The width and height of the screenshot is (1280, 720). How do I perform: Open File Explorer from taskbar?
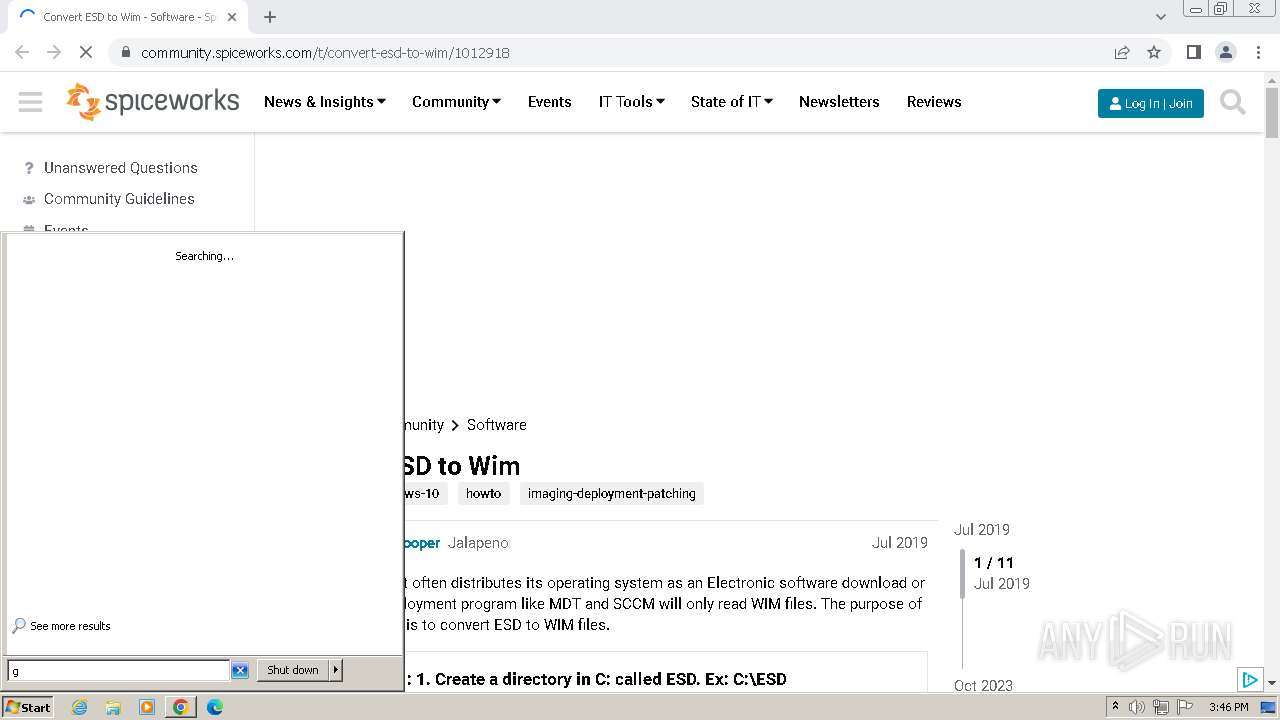[113, 707]
